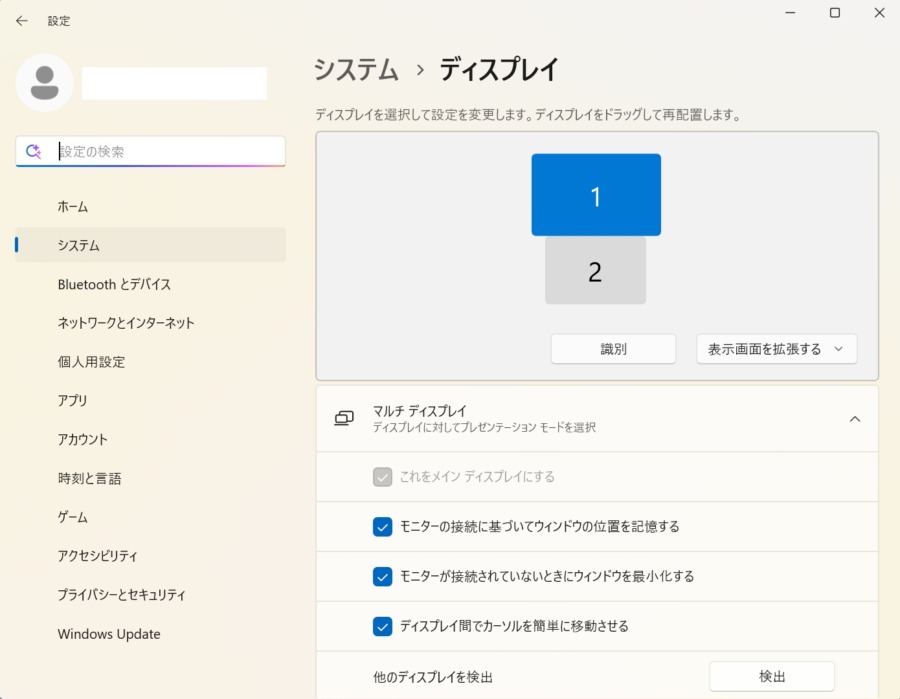This screenshot has width=900, height=699.
Task: Minimize the 設定 window
Action: pyautogui.click(x=790, y=13)
